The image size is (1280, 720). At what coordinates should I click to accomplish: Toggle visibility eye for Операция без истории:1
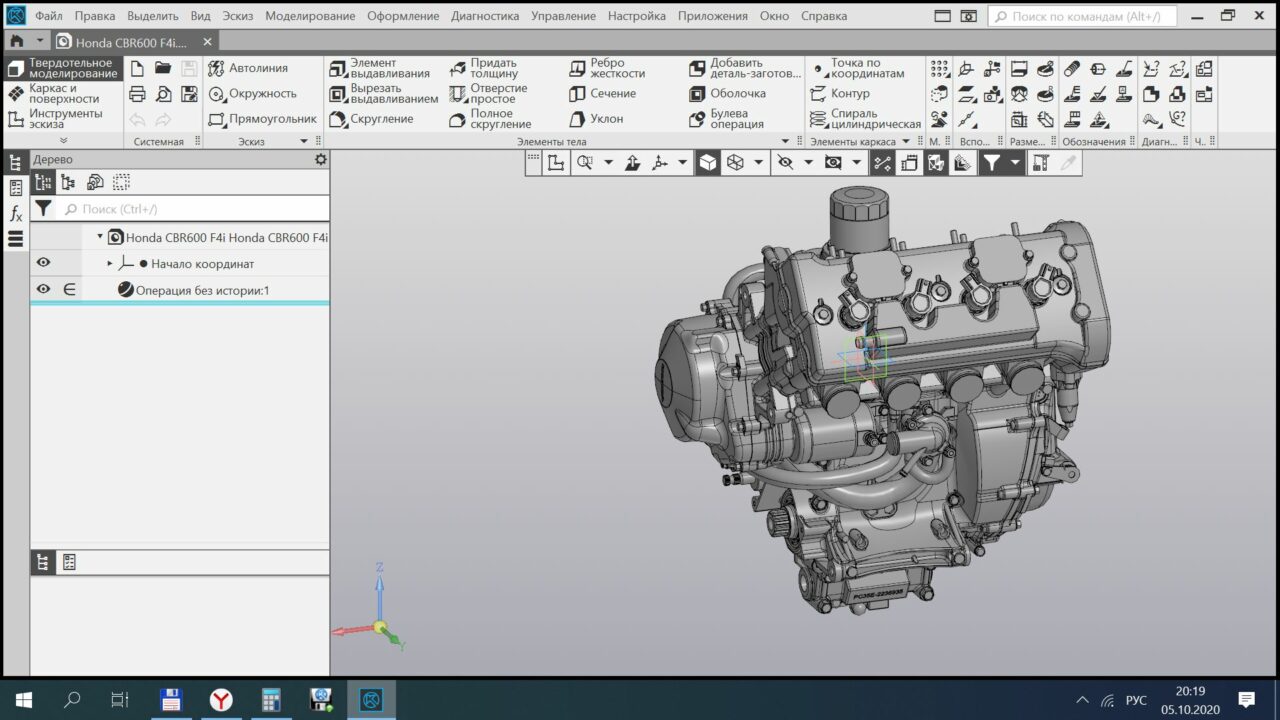click(x=43, y=289)
